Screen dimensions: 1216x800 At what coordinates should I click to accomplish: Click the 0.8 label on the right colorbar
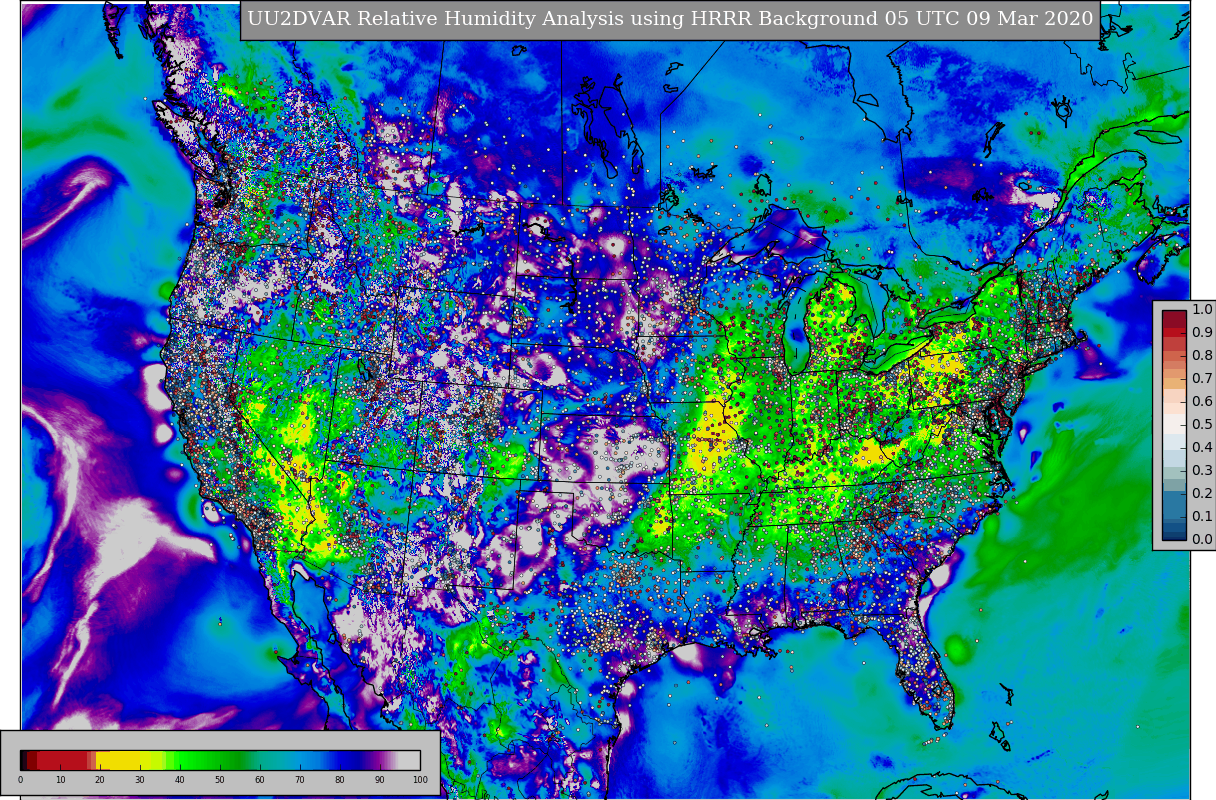click(x=1202, y=356)
